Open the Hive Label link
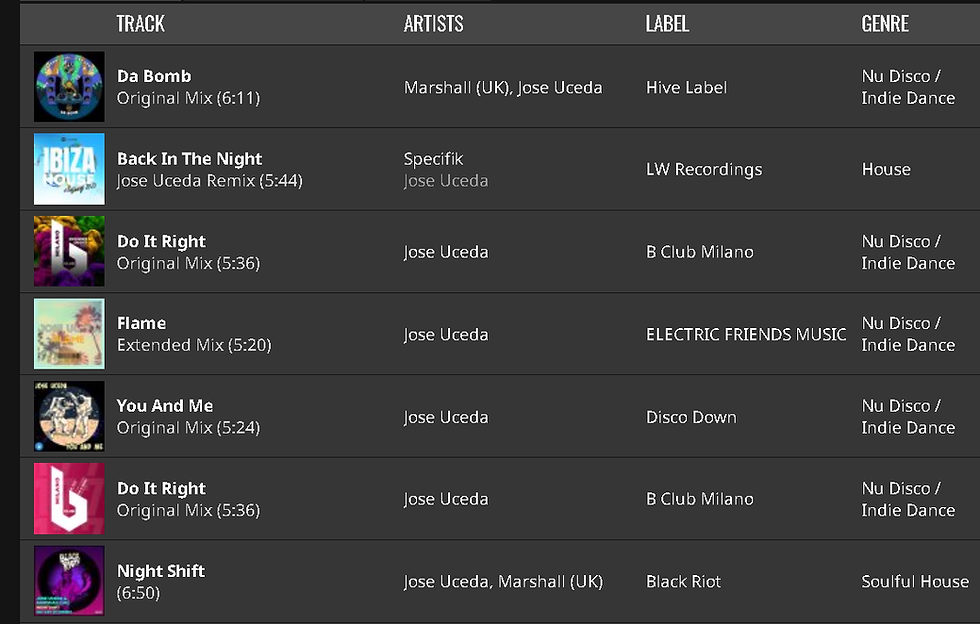The height and width of the screenshot is (624, 980). pyautogui.click(x=686, y=88)
